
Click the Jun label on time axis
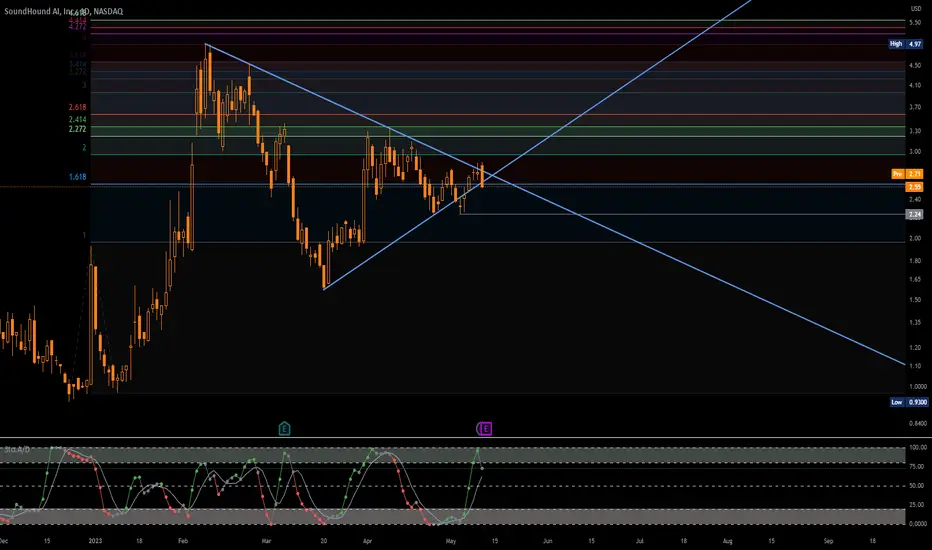(547, 541)
